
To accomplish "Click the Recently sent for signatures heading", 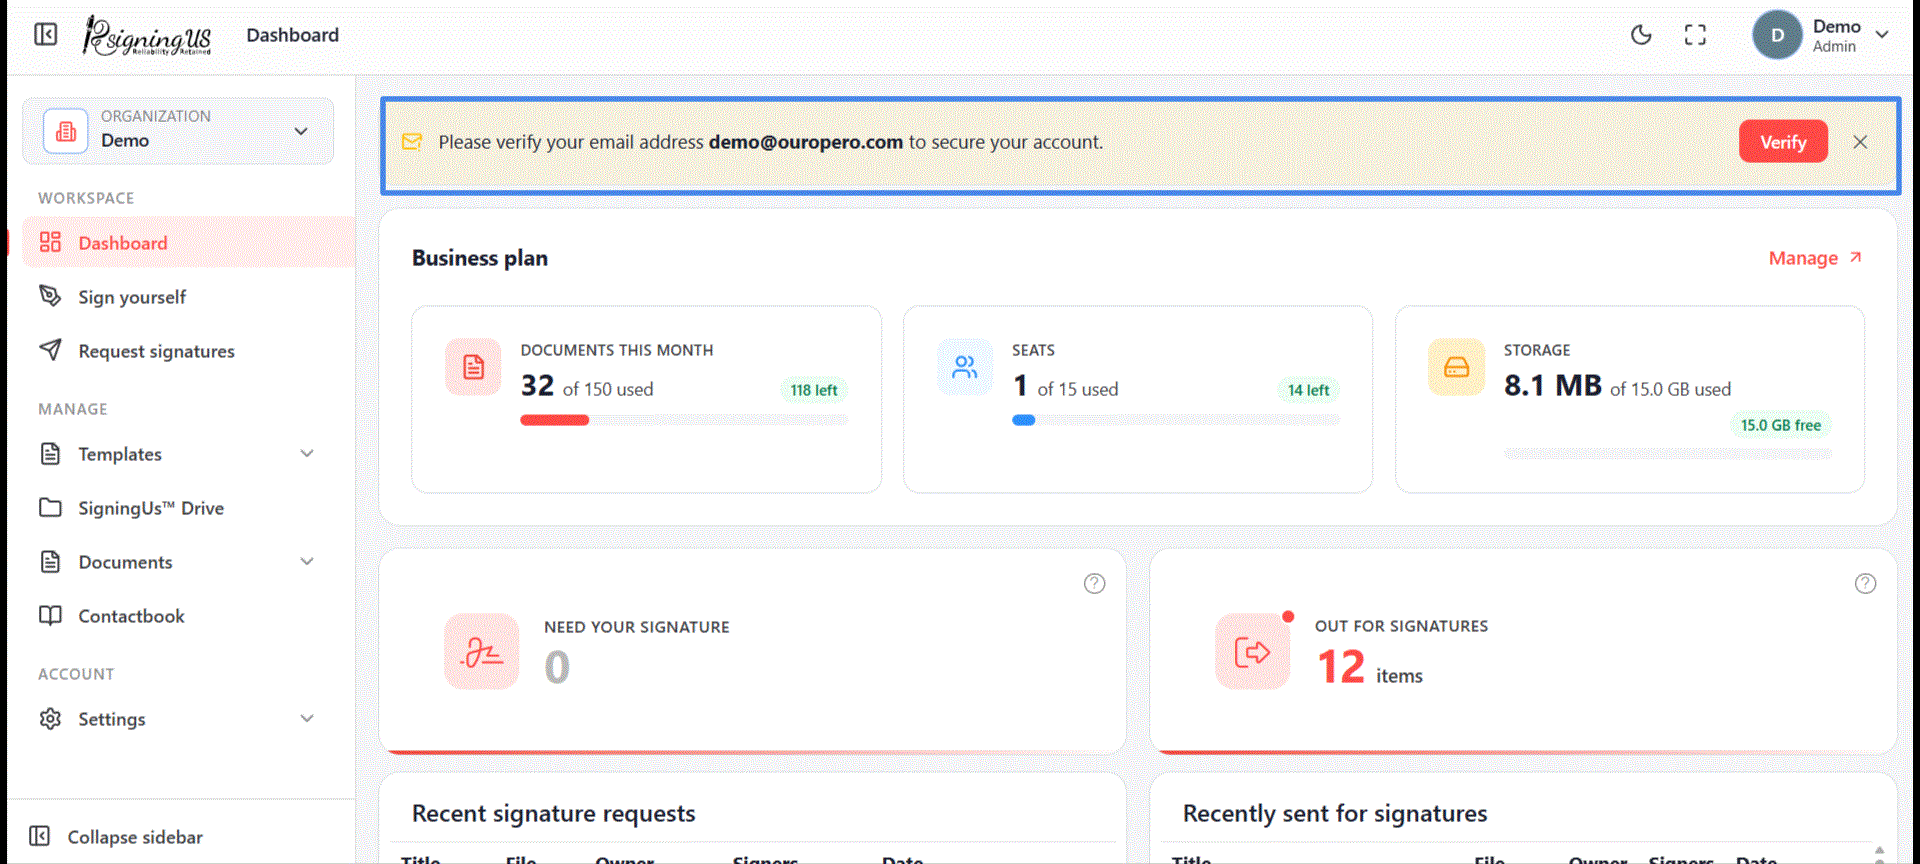I will coord(1335,814).
